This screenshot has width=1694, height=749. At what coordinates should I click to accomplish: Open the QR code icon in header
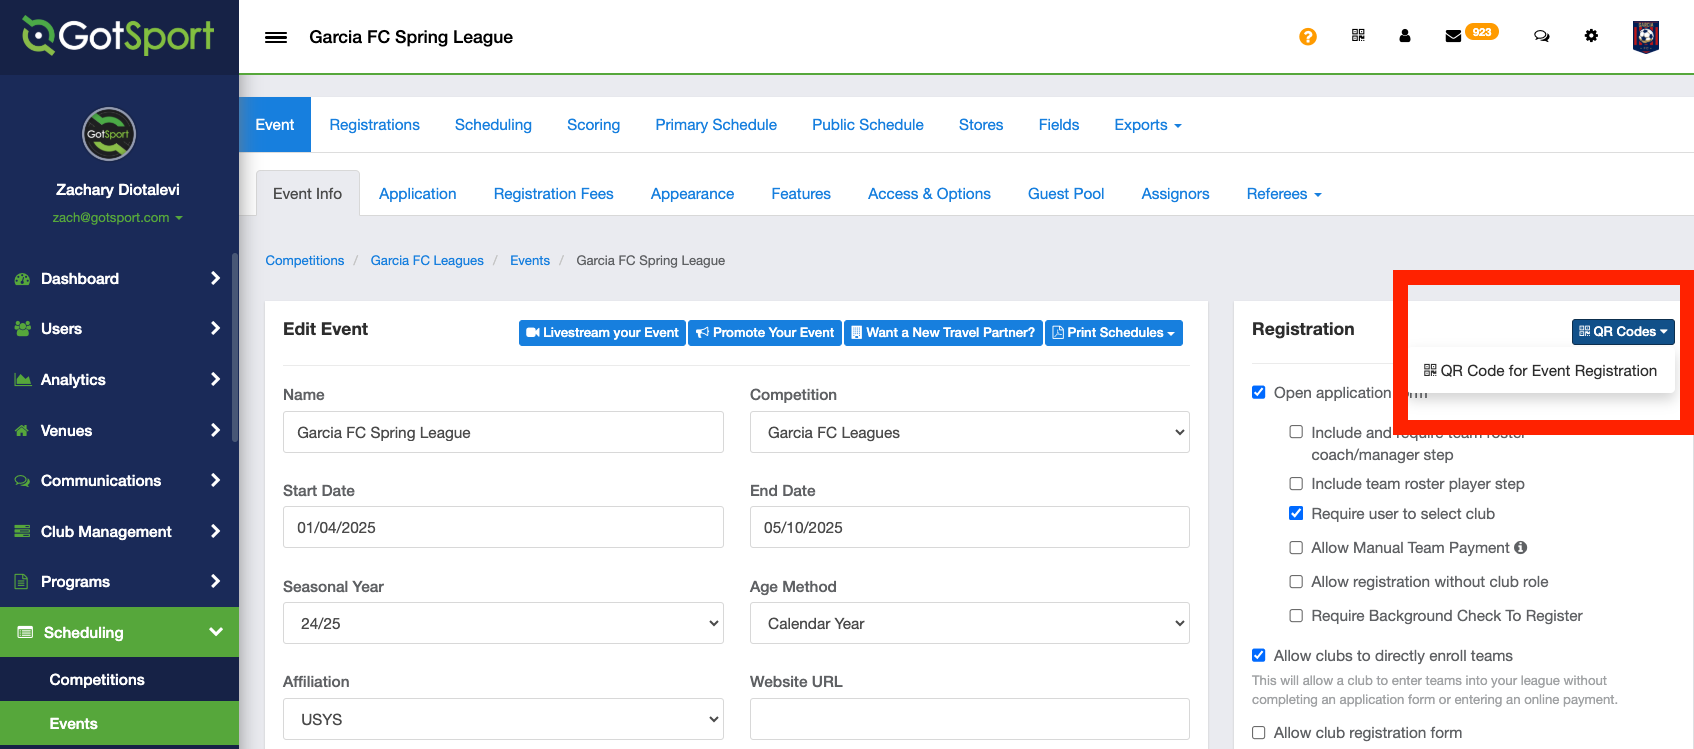point(1358,36)
